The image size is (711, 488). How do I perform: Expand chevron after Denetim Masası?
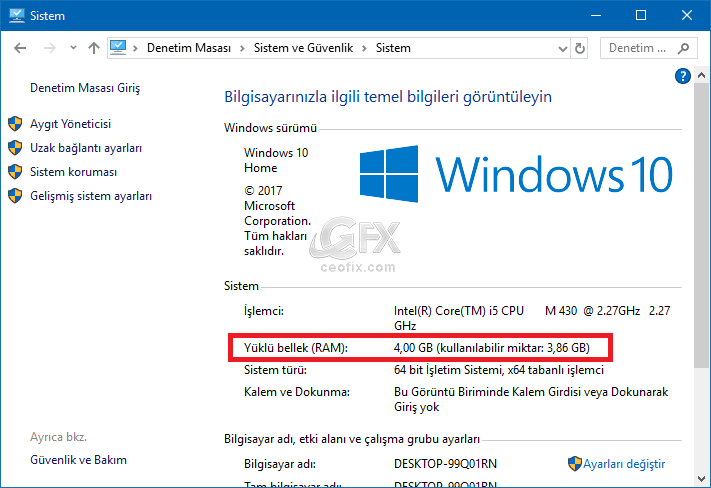(x=242, y=48)
